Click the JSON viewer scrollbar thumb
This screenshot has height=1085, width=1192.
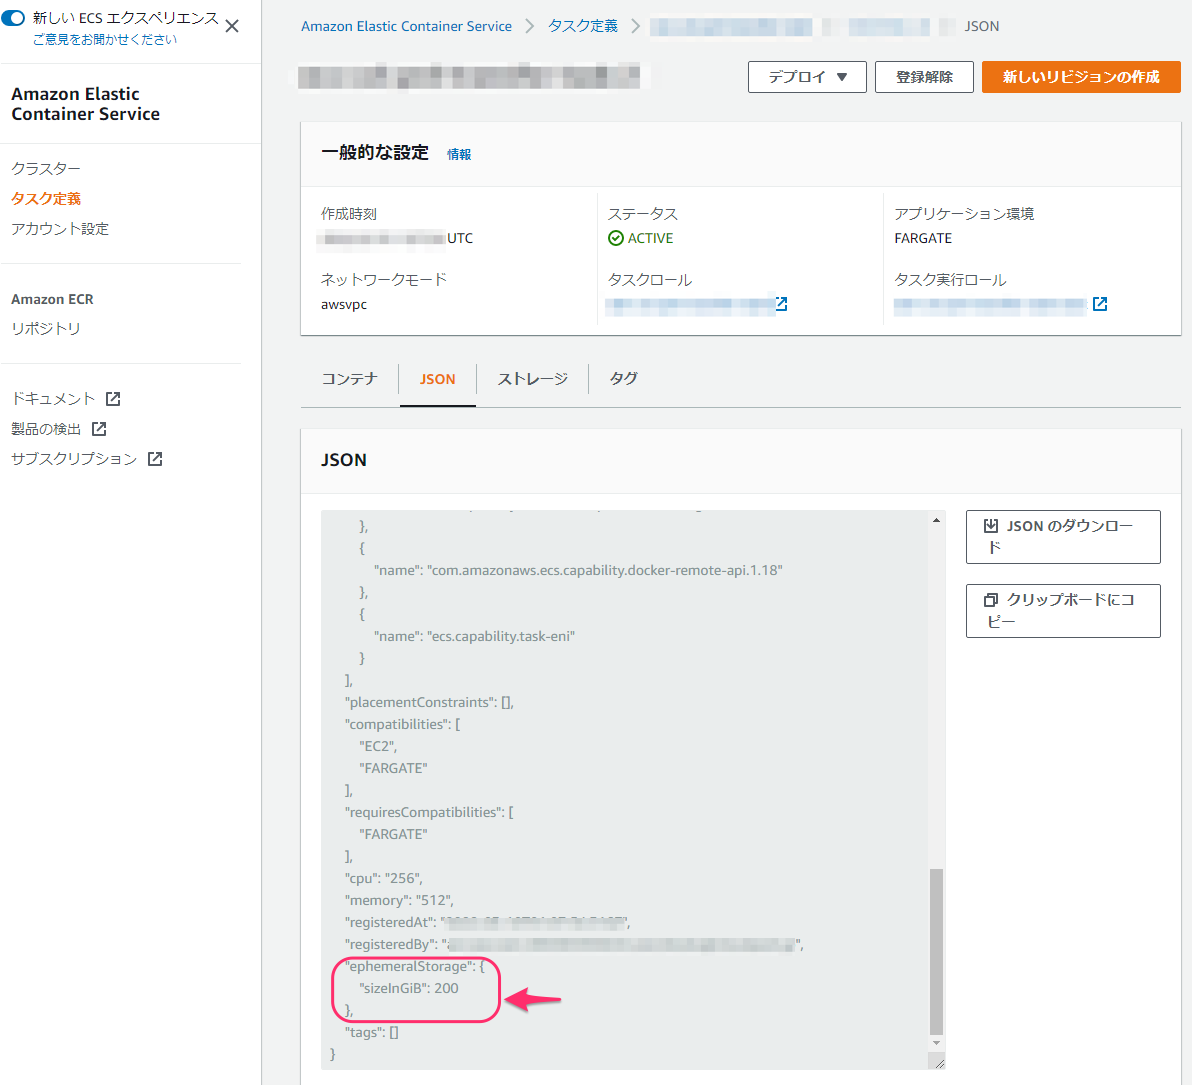tap(936, 952)
